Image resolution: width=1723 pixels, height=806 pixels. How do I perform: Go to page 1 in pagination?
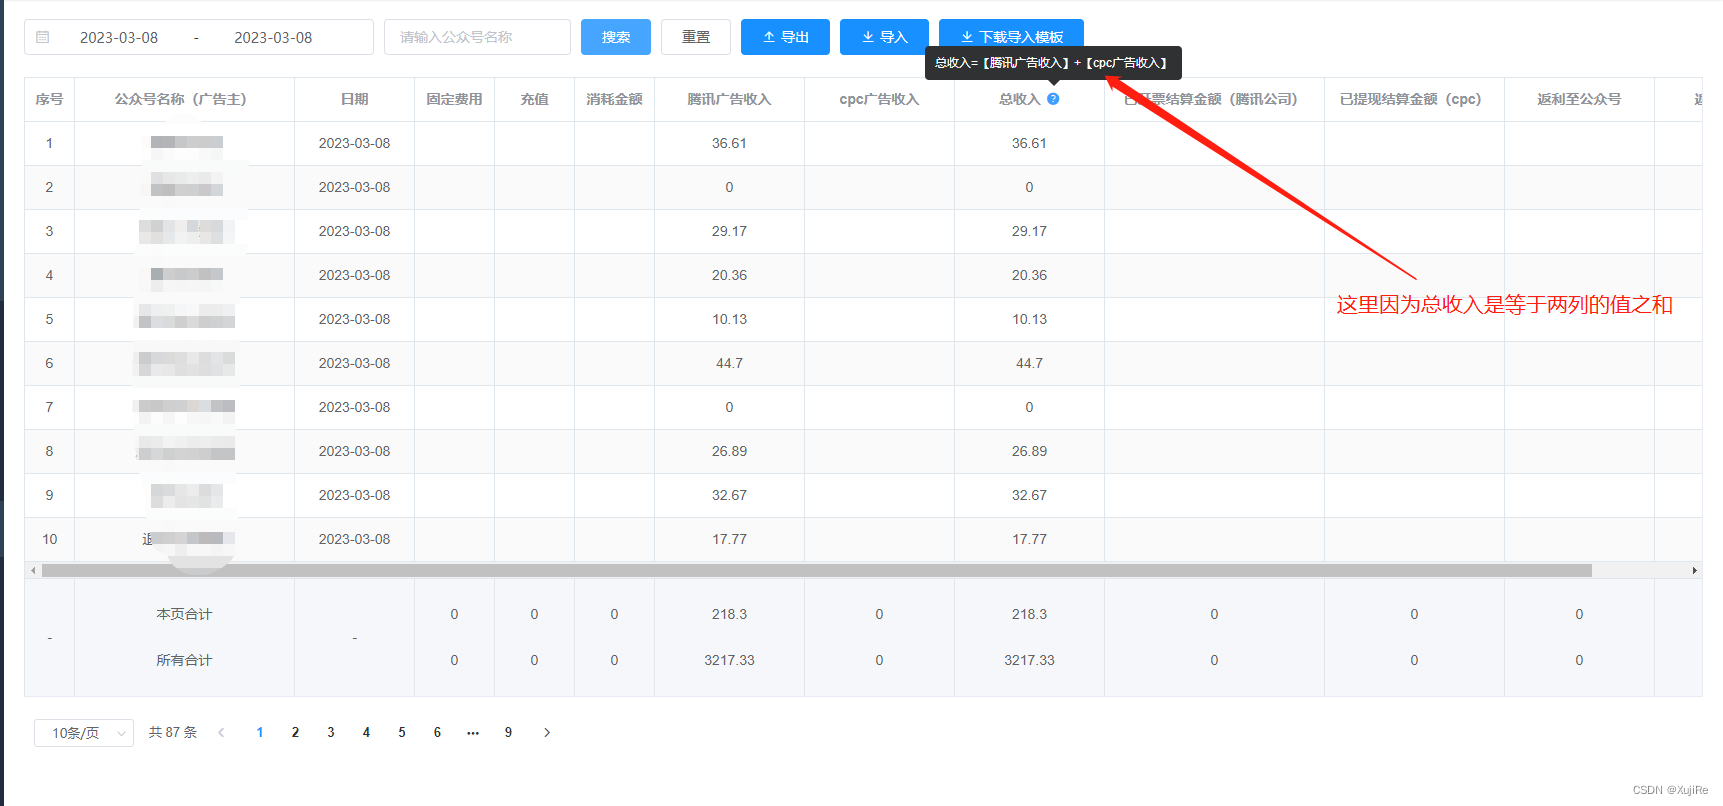(260, 733)
